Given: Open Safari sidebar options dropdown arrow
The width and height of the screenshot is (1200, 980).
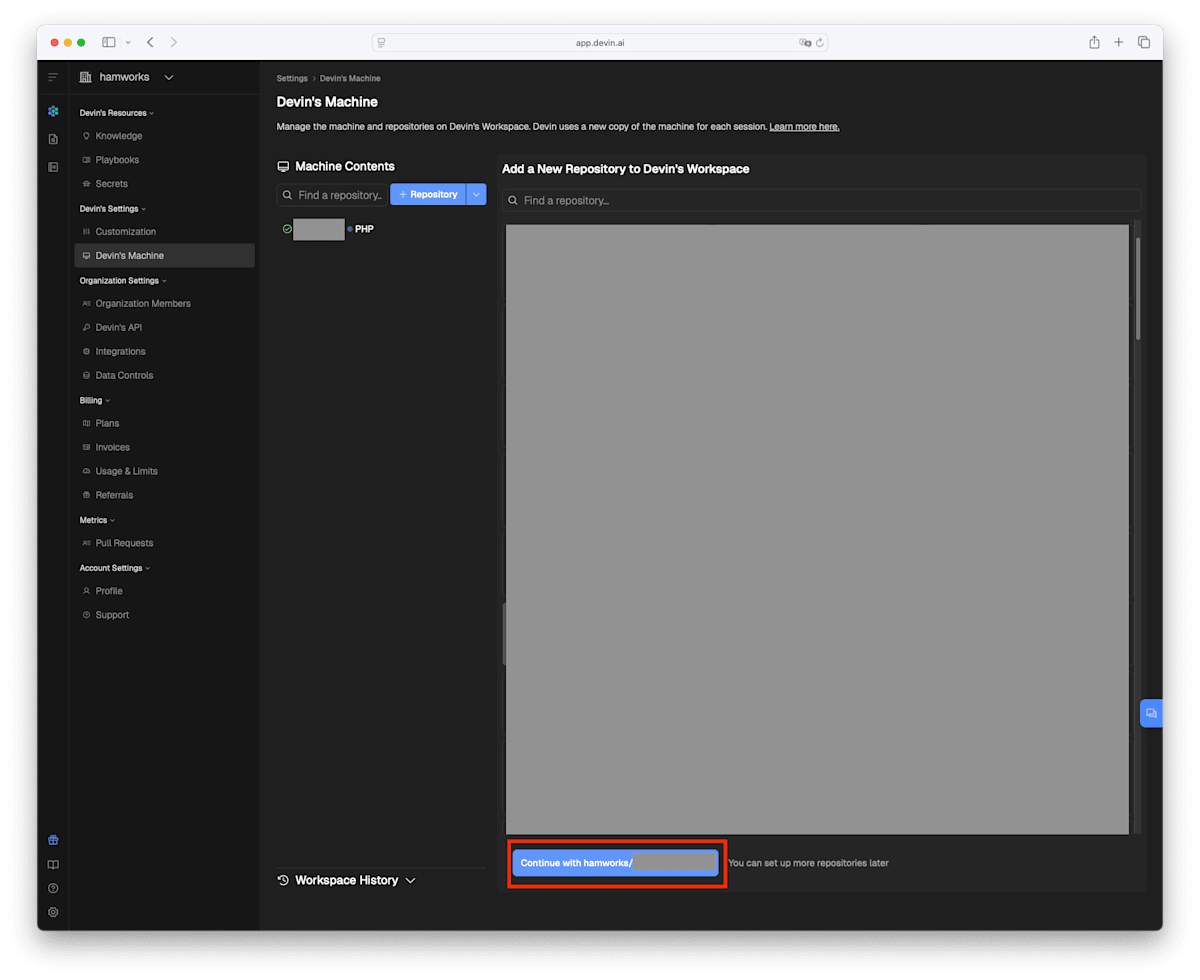Looking at the screenshot, I should [x=128, y=43].
